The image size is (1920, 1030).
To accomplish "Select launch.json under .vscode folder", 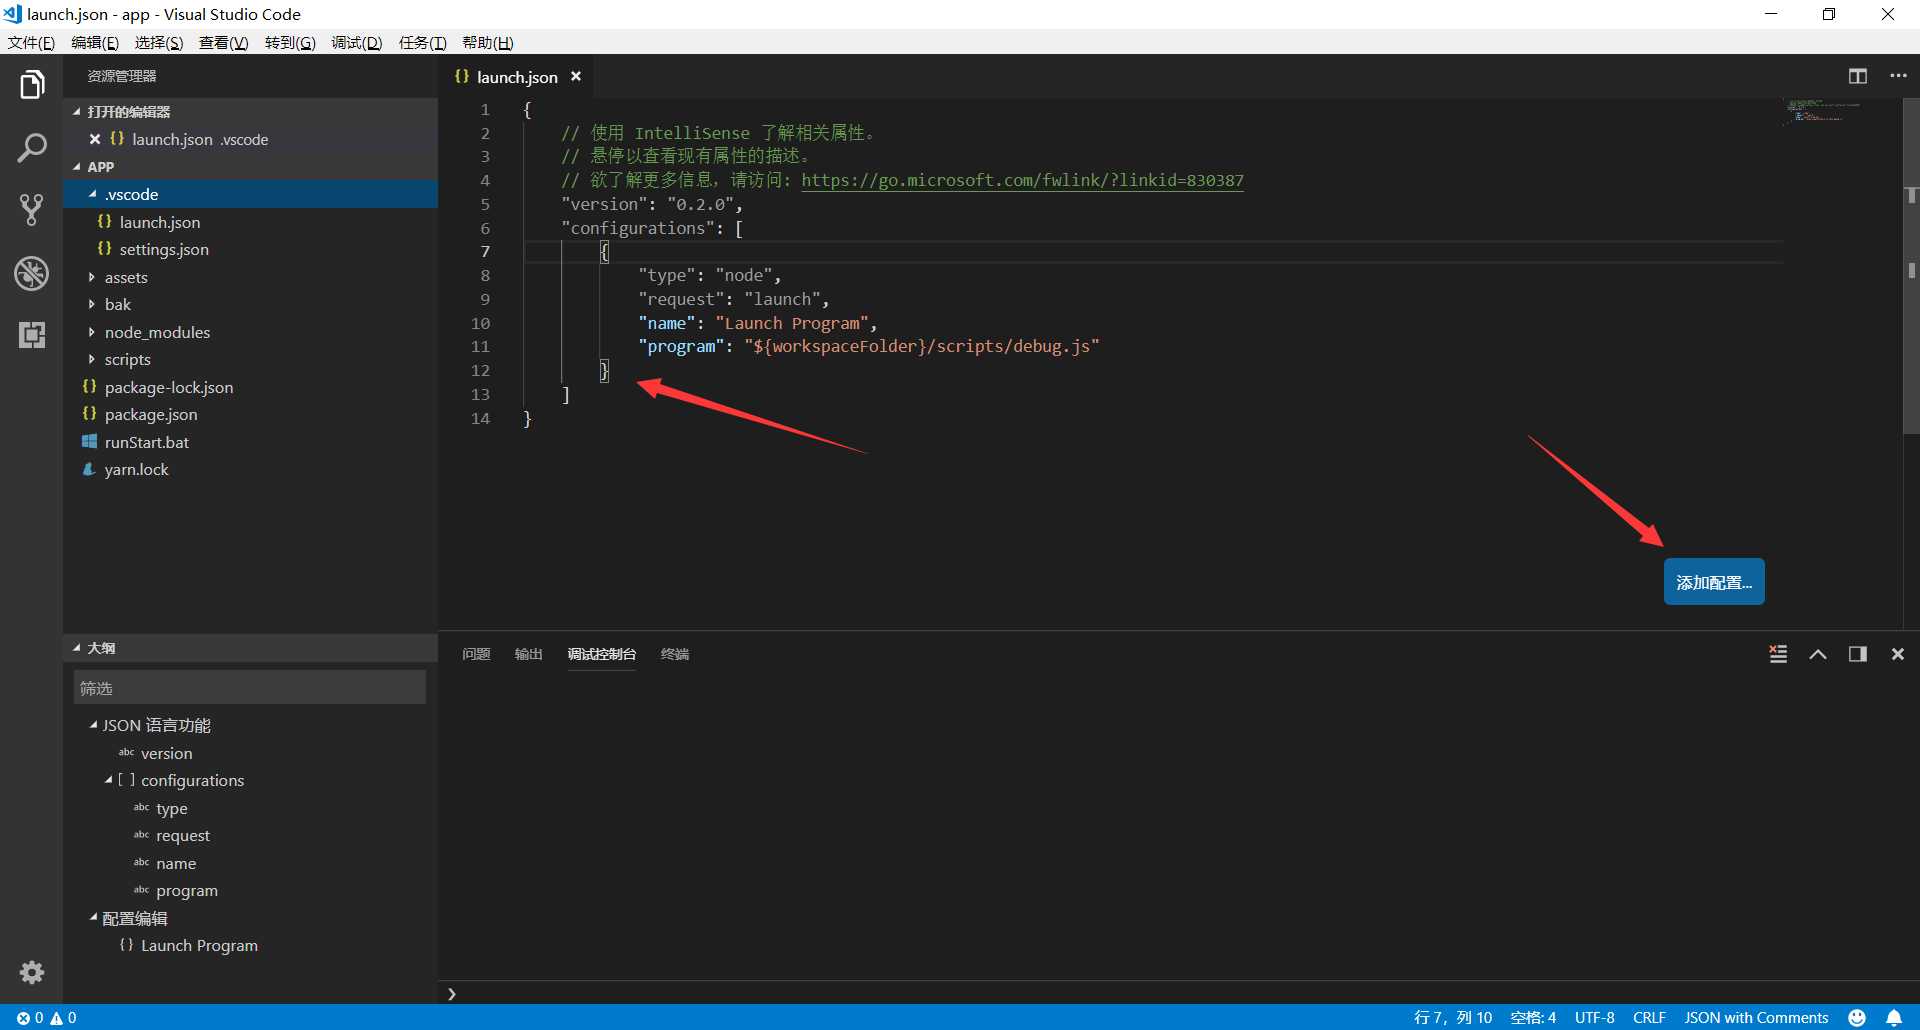I will pos(250,222).
